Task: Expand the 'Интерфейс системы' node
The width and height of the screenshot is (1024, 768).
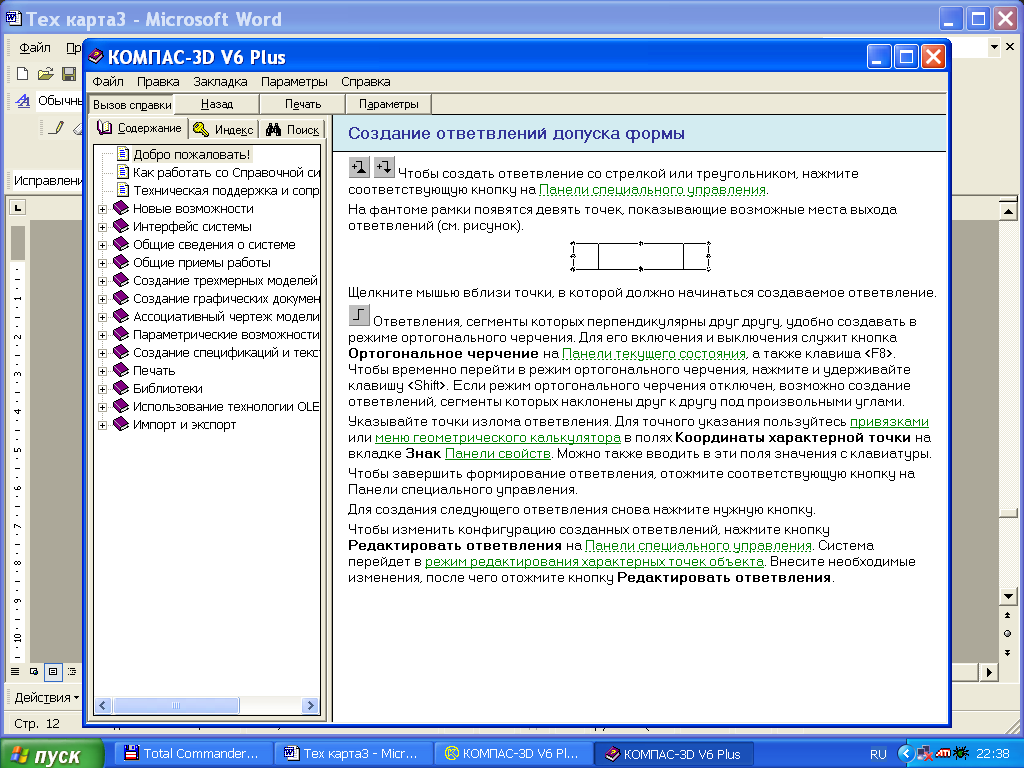Action: tap(103, 227)
